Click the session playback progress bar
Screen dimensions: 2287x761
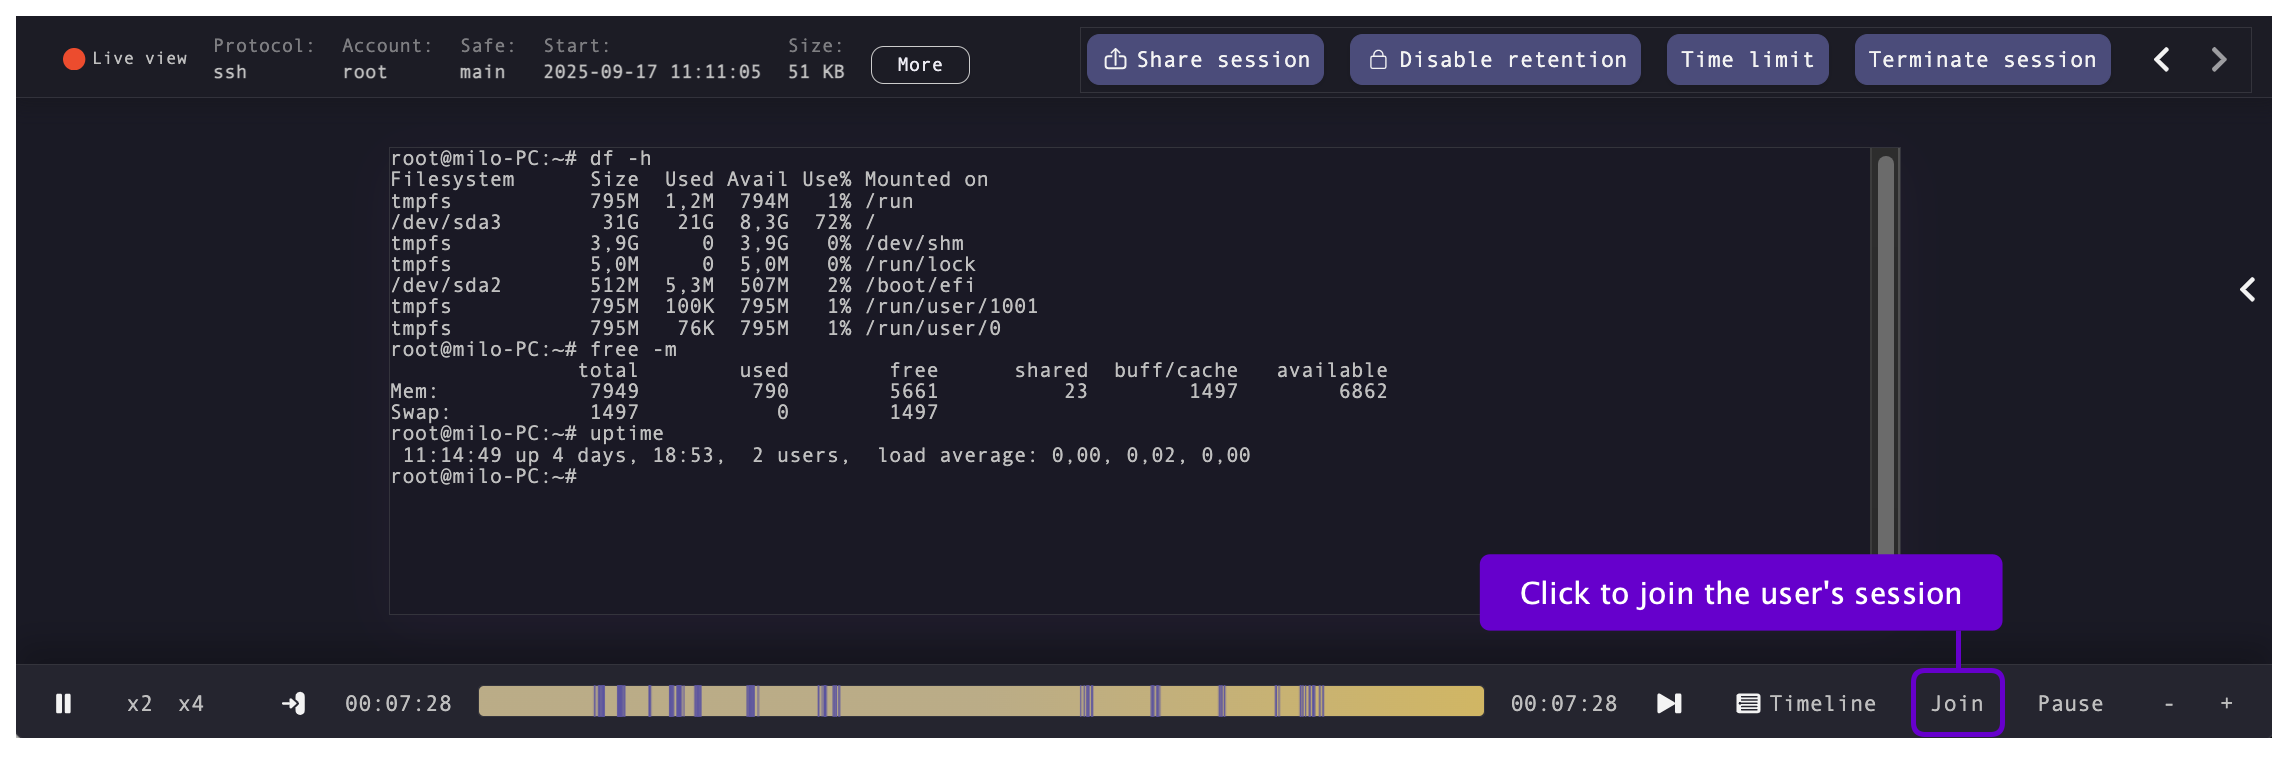(981, 701)
